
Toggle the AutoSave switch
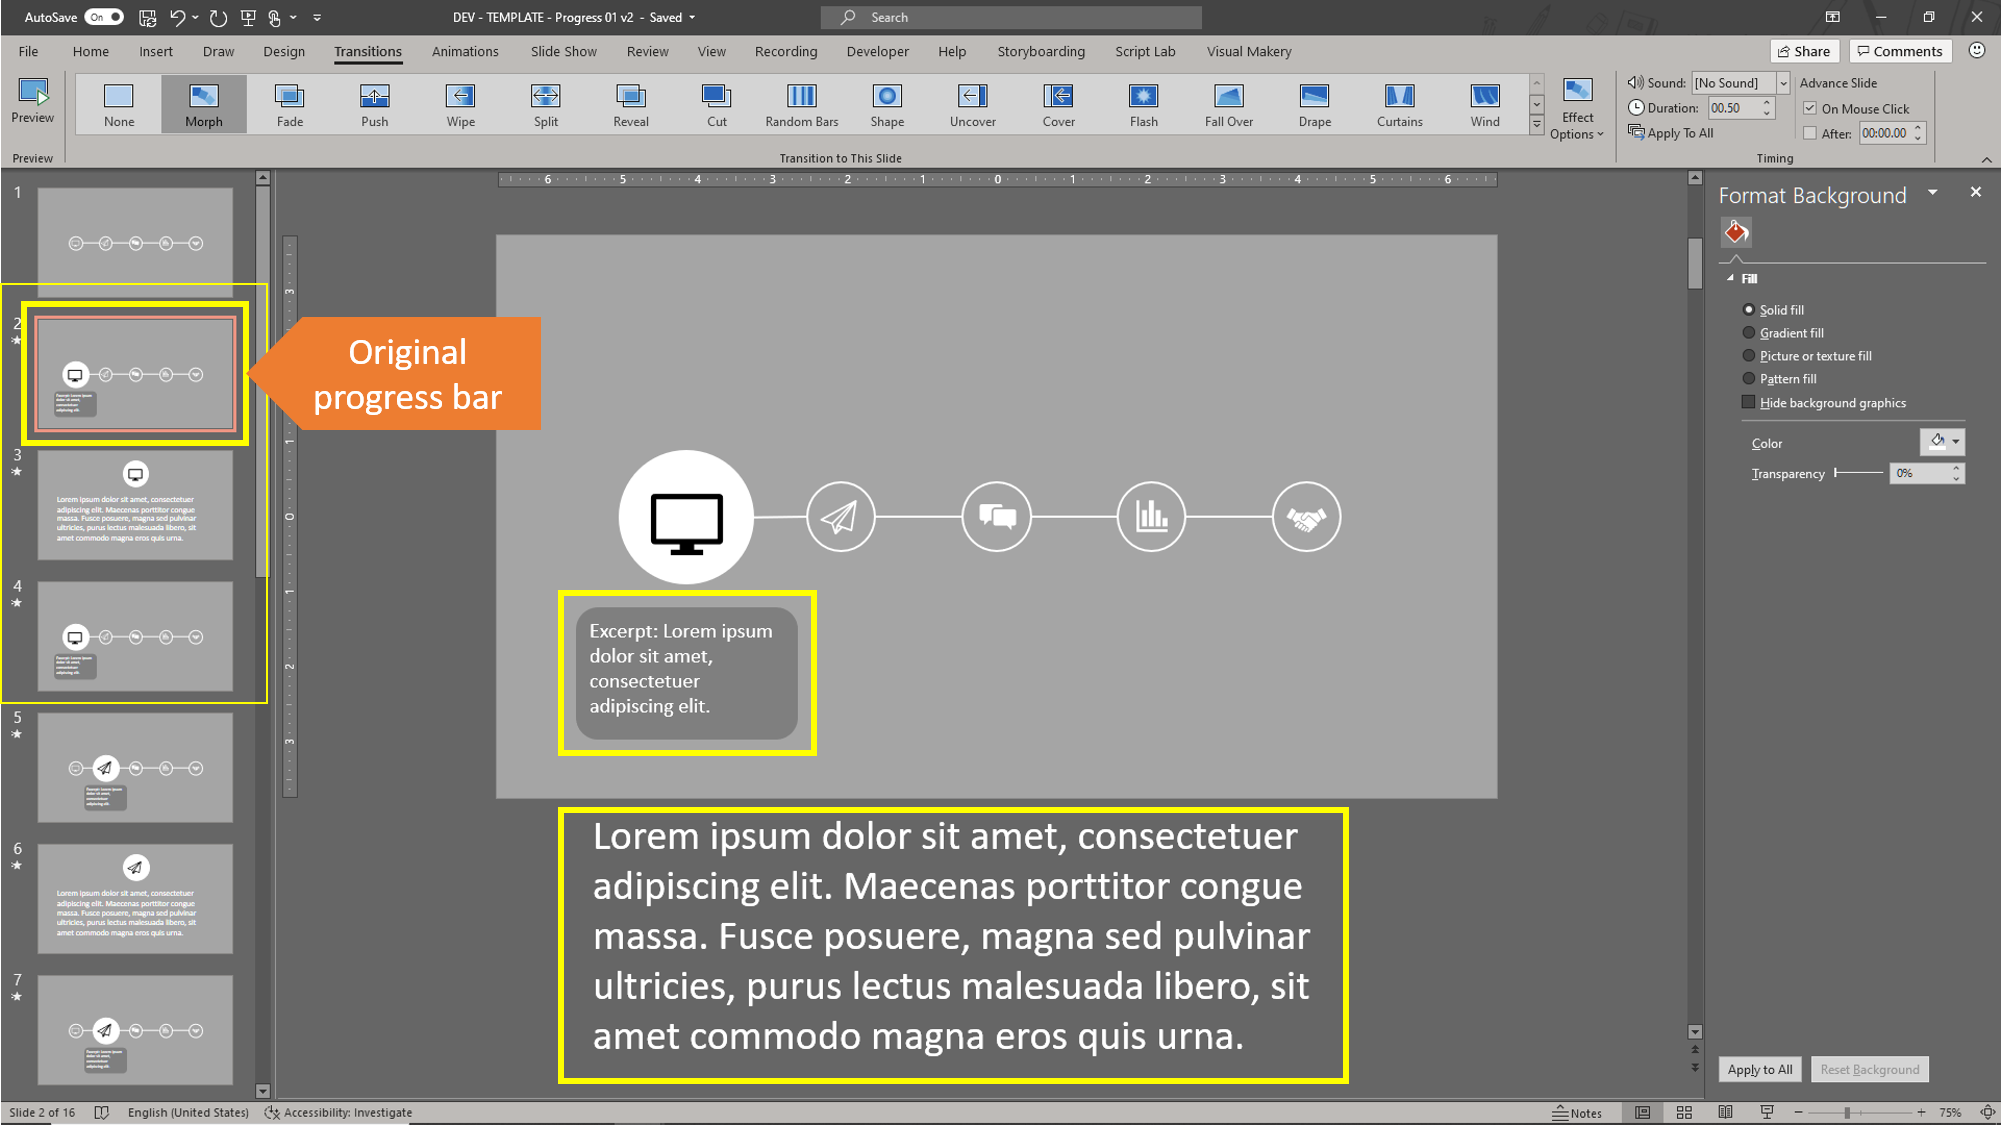(104, 17)
